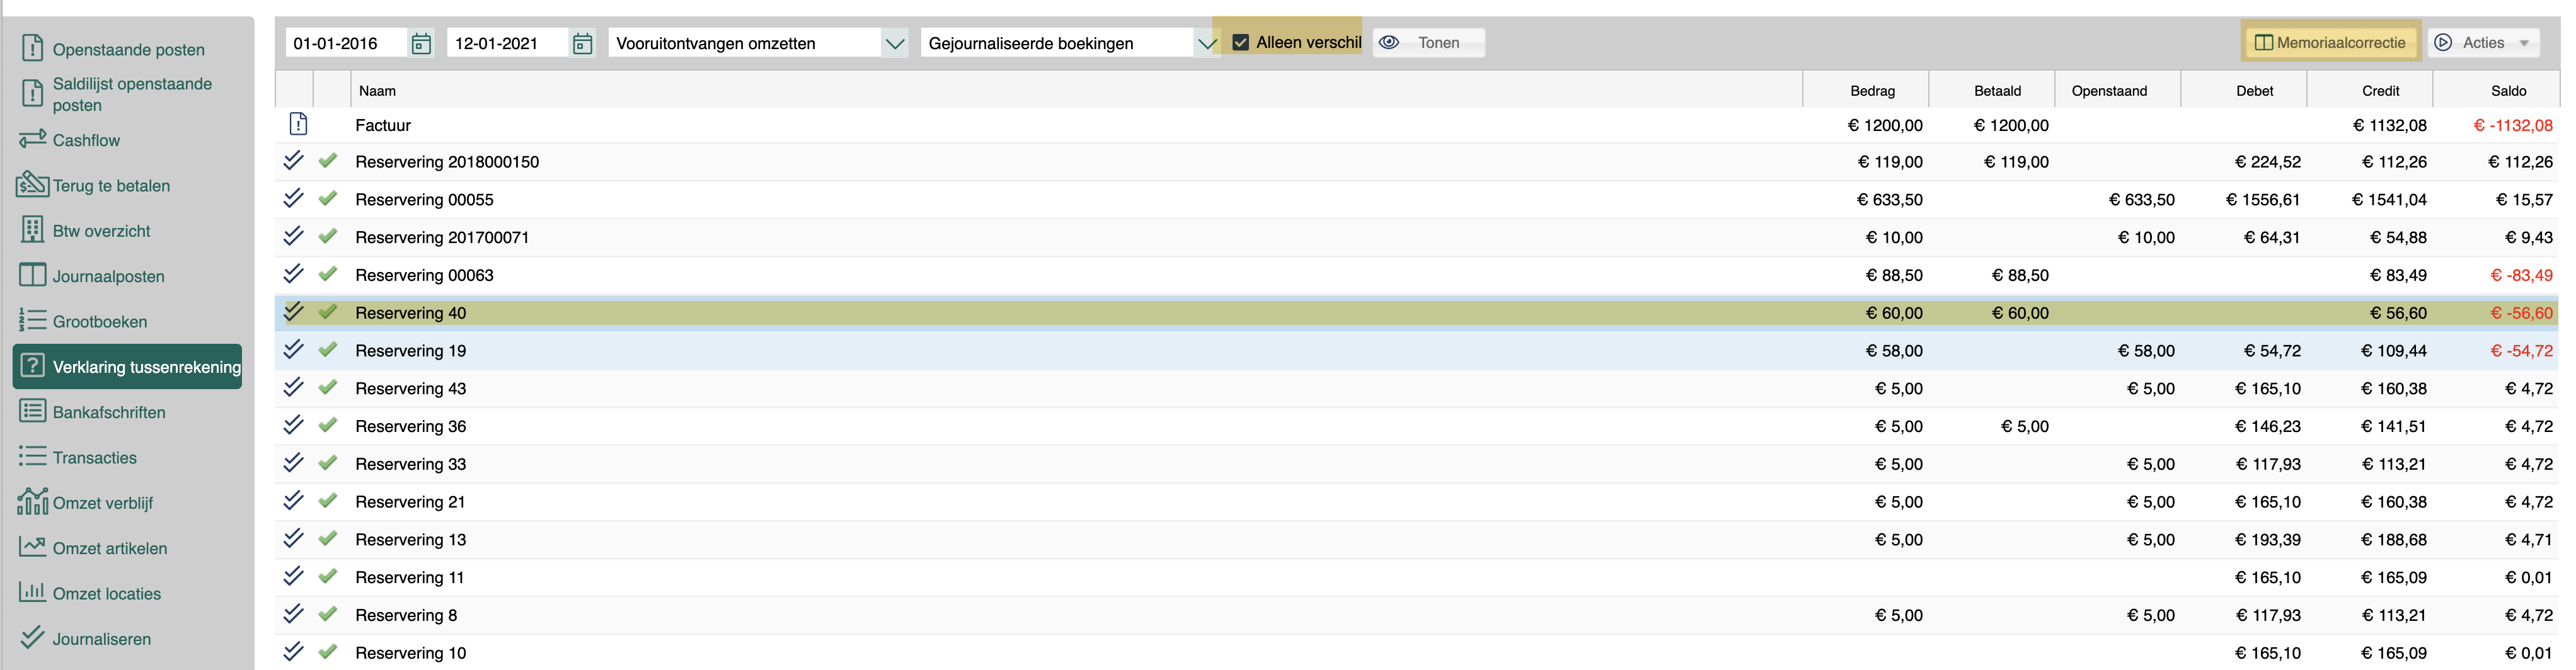
Task: Click Reservering 00055 name
Action: 424,200
